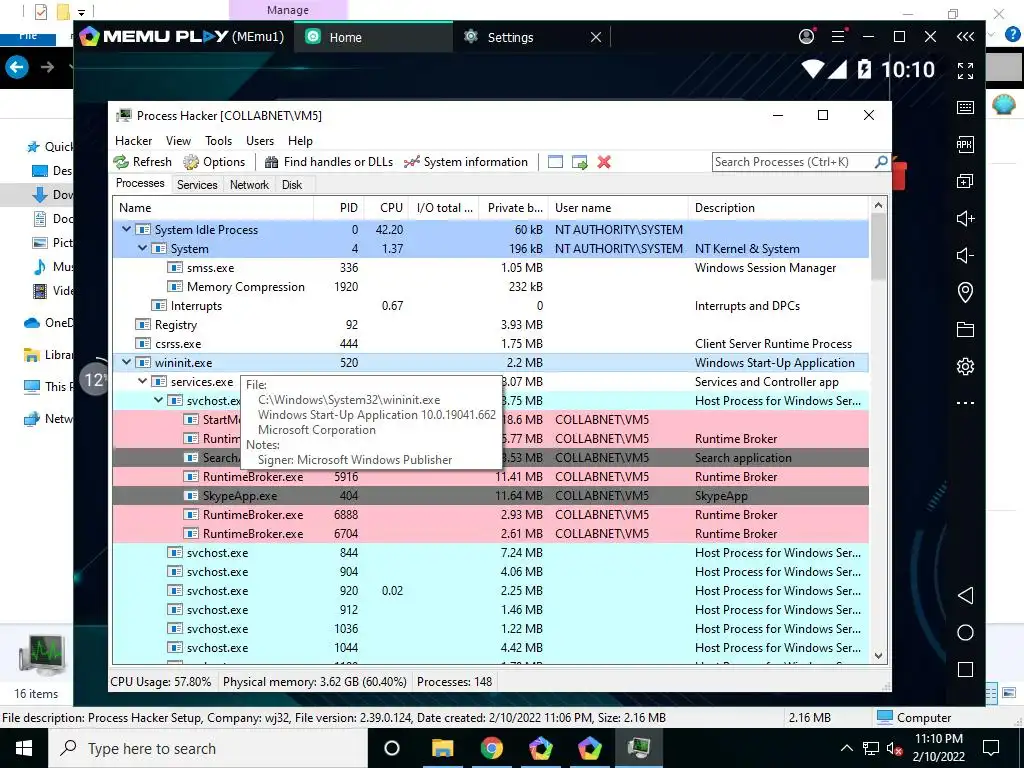Sort by the CPU column header
Screen dimensions: 1024x768
point(386,208)
